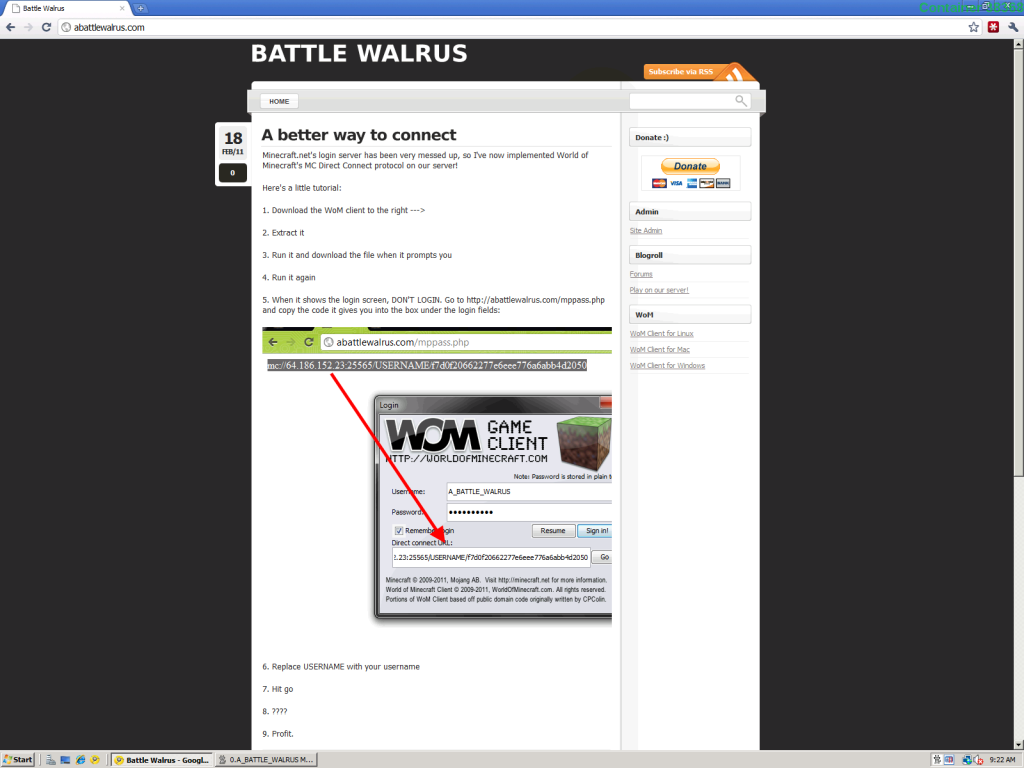The width and height of the screenshot is (1024, 768).
Task: Click the scrollbar down arrow
Action: click(x=1018, y=744)
